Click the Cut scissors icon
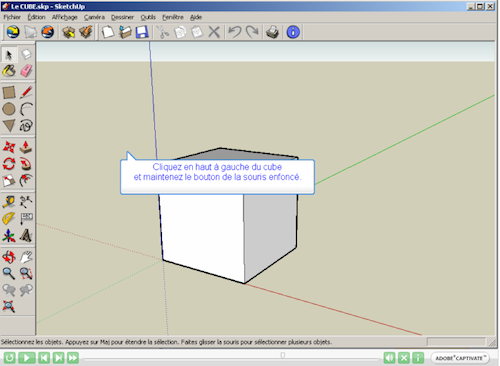This screenshot has width=500, height=366. click(x=163, y=32)
